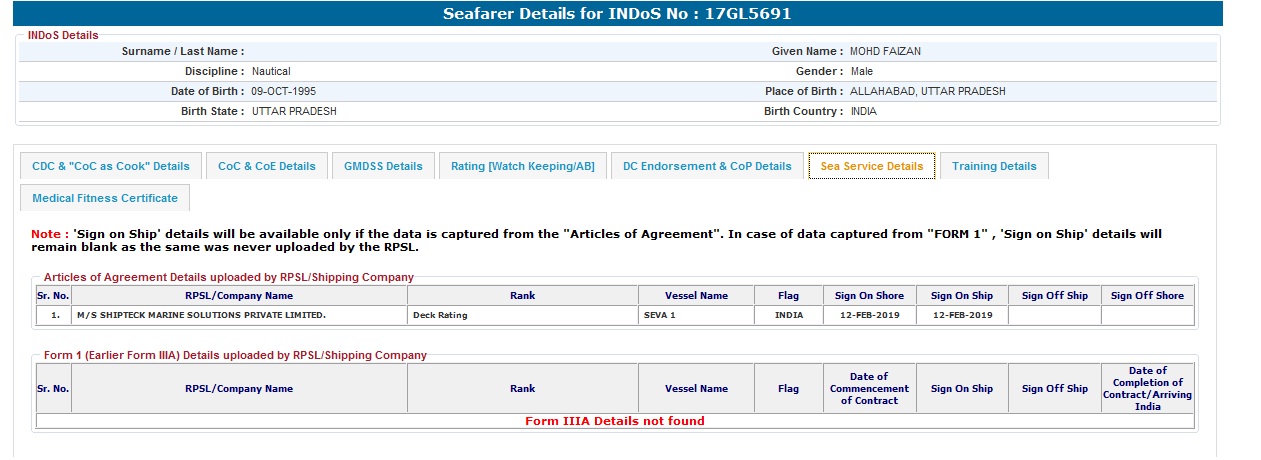Screen dimensions: 1261x460
Task: Click the Sign Off Shore column header
Action: tap(1147, 295)
